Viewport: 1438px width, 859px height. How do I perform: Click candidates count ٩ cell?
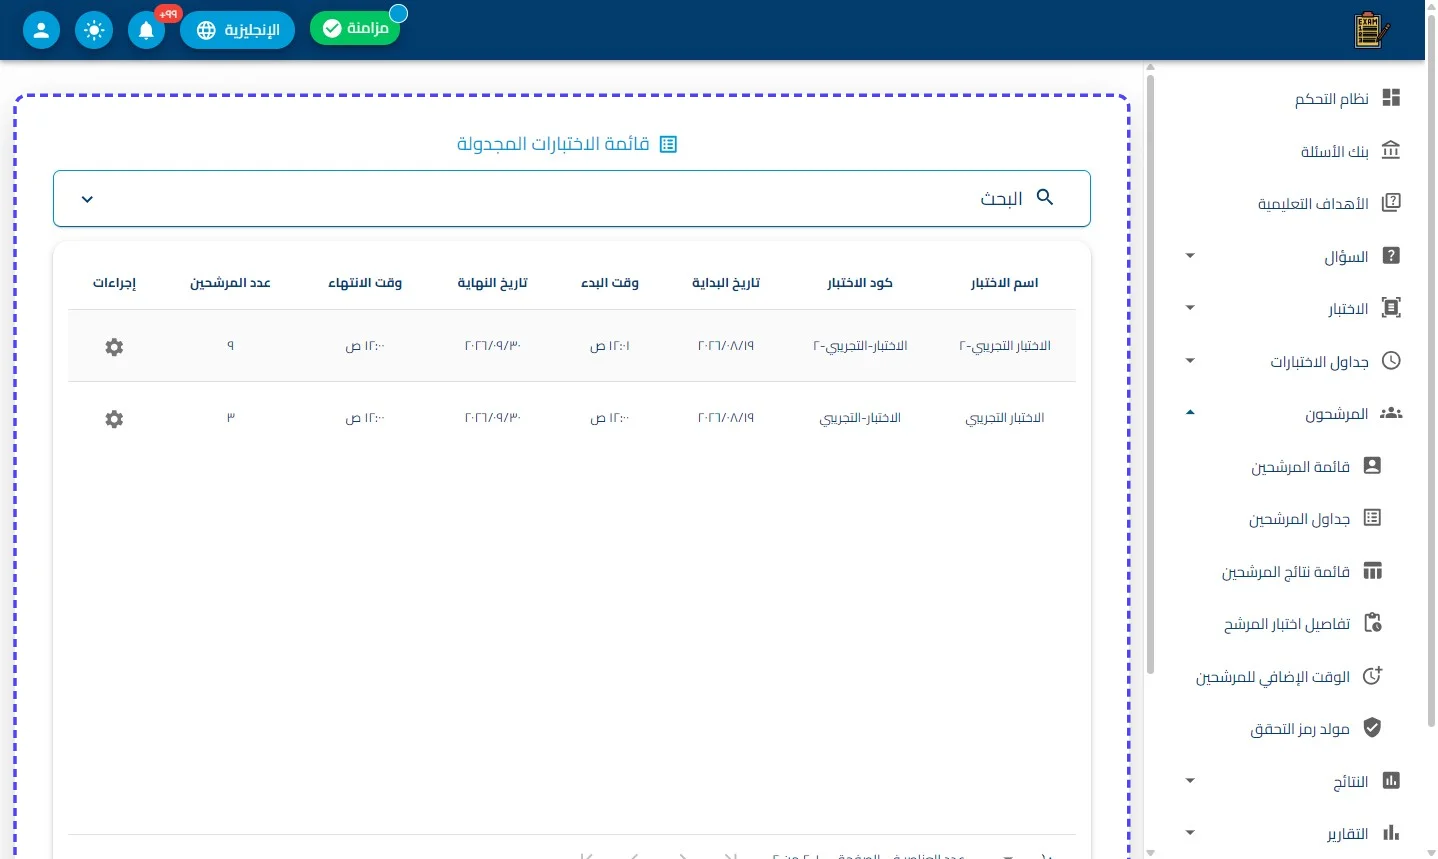click(x=230, y=346)
